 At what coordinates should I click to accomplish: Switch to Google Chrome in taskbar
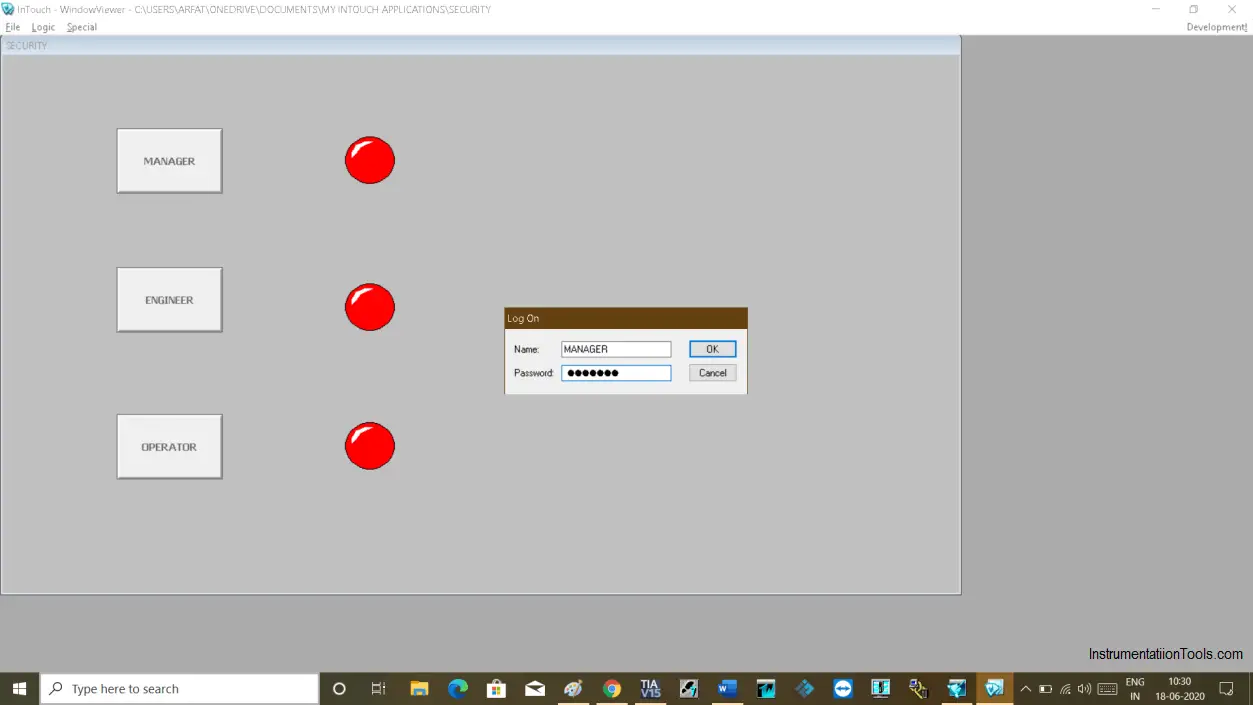coord(612,689)
